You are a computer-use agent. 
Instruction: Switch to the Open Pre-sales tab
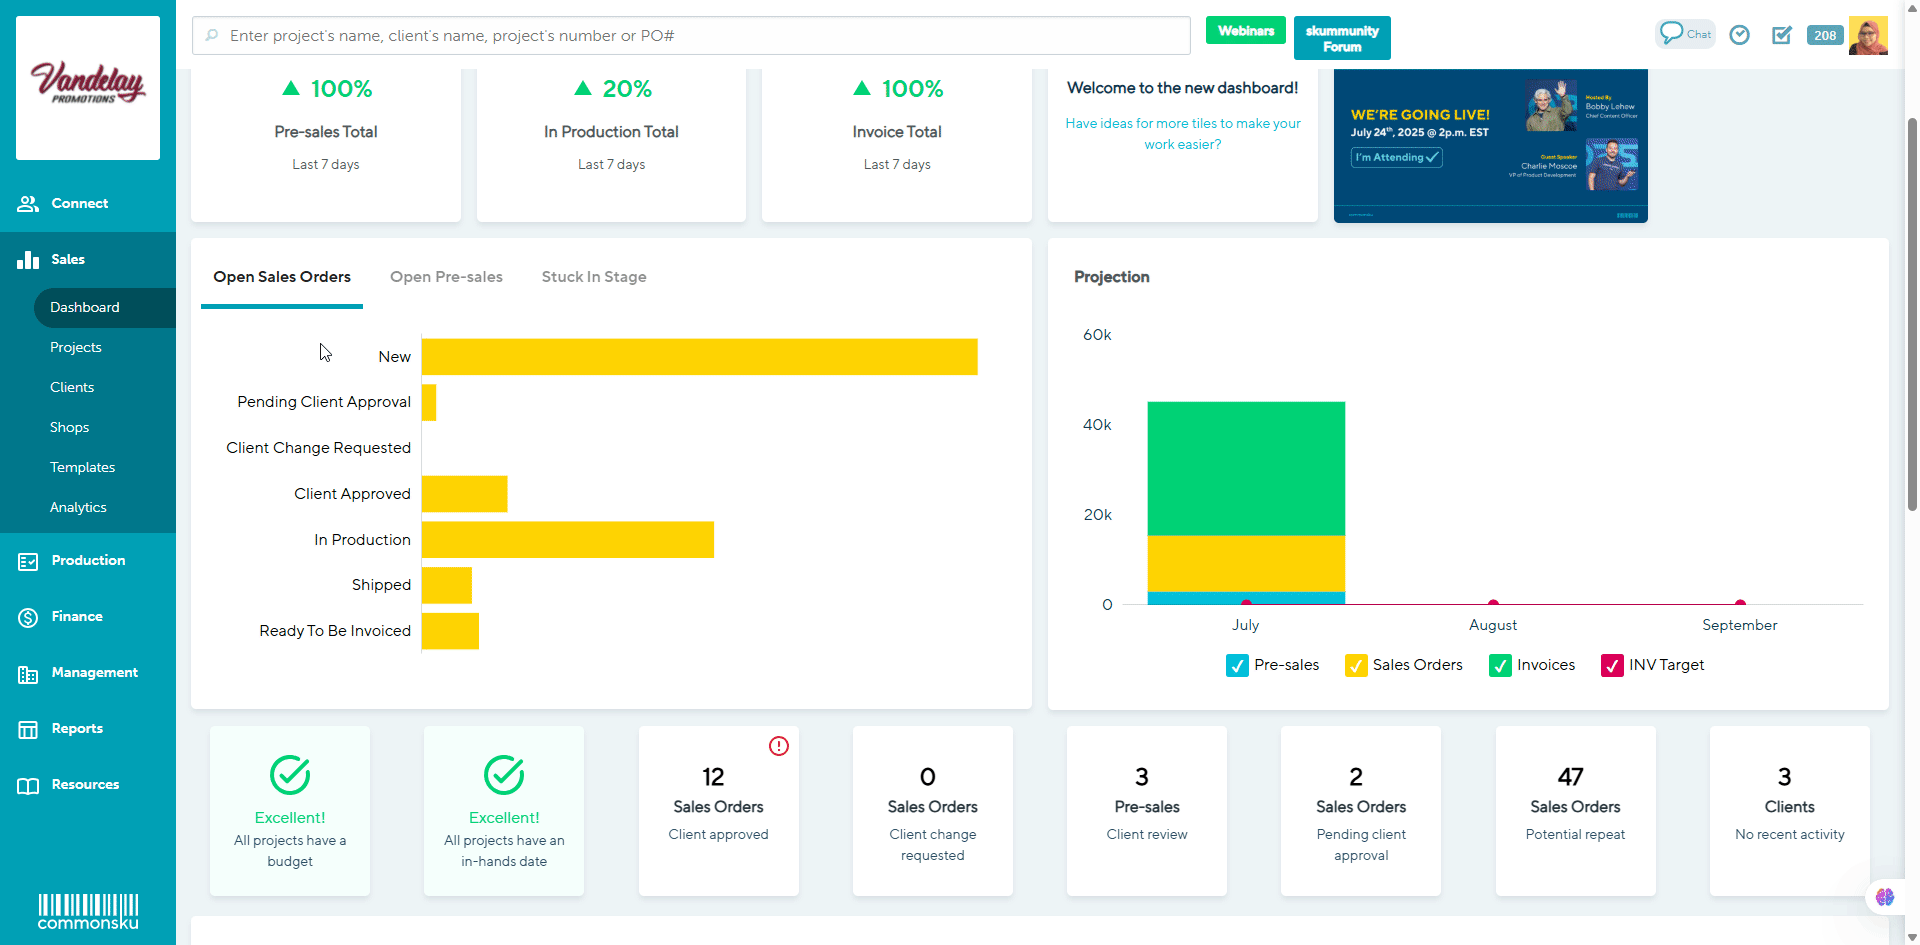tap(446, 277)
